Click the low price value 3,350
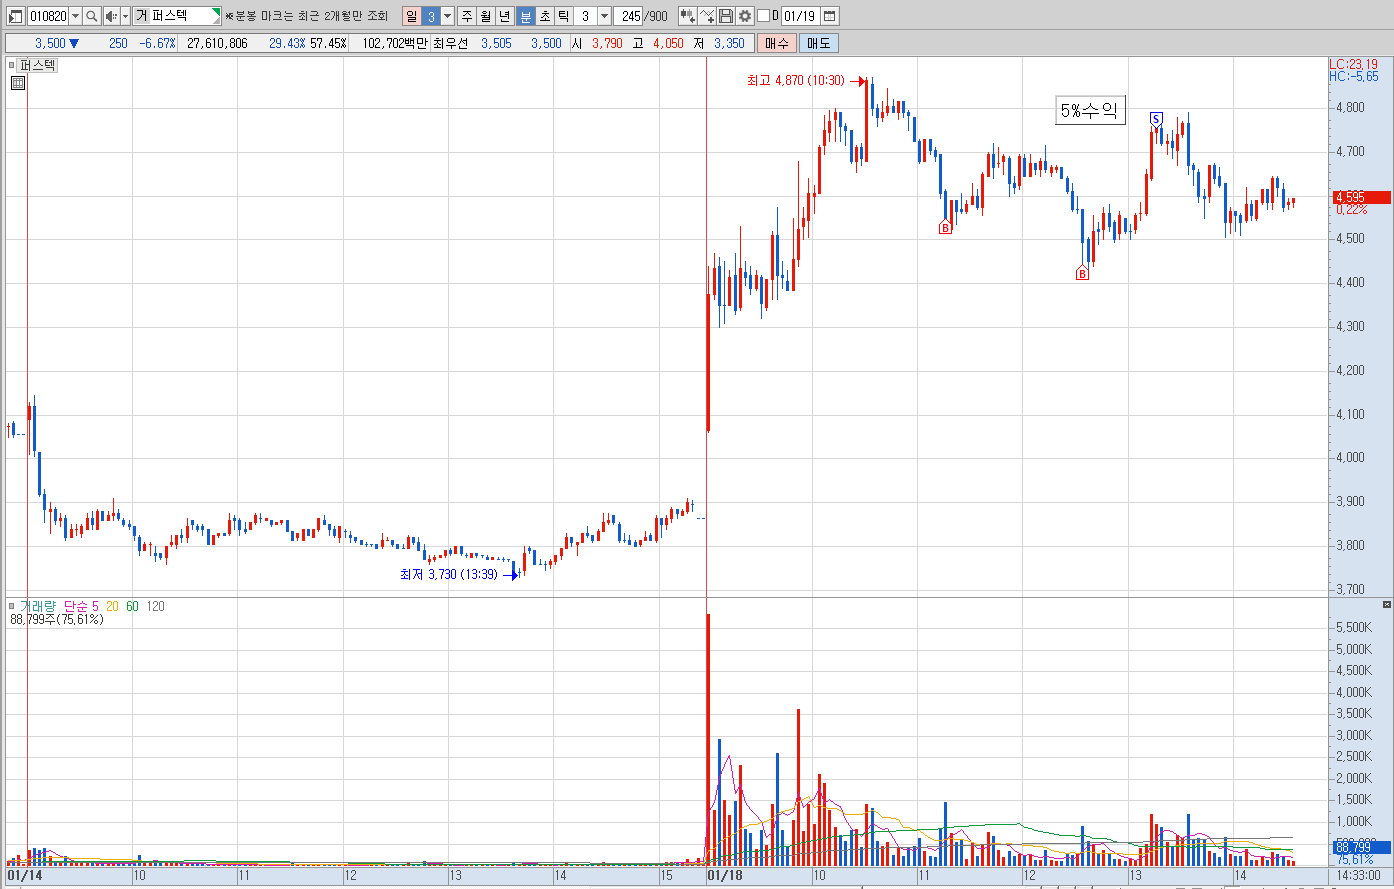 [x=729, y=43]
